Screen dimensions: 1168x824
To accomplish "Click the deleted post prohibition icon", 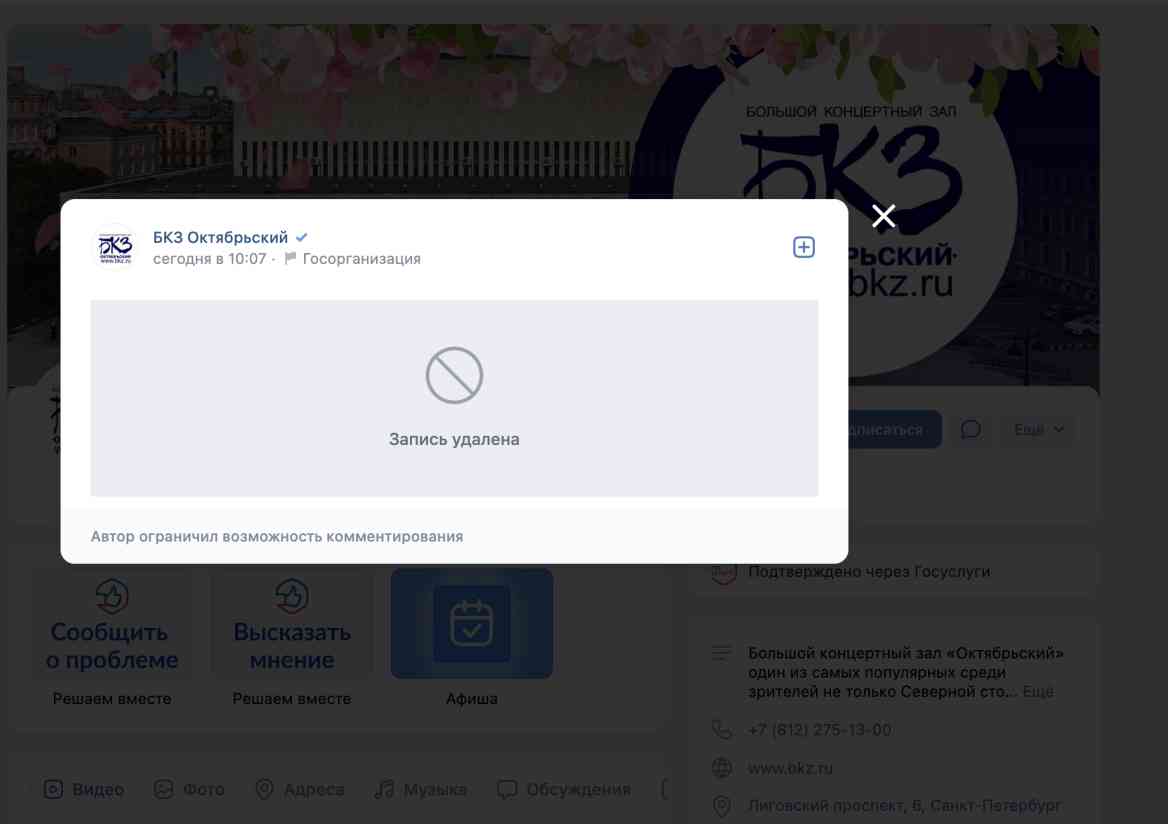I will pyautogui.click(x=454, y=375).
